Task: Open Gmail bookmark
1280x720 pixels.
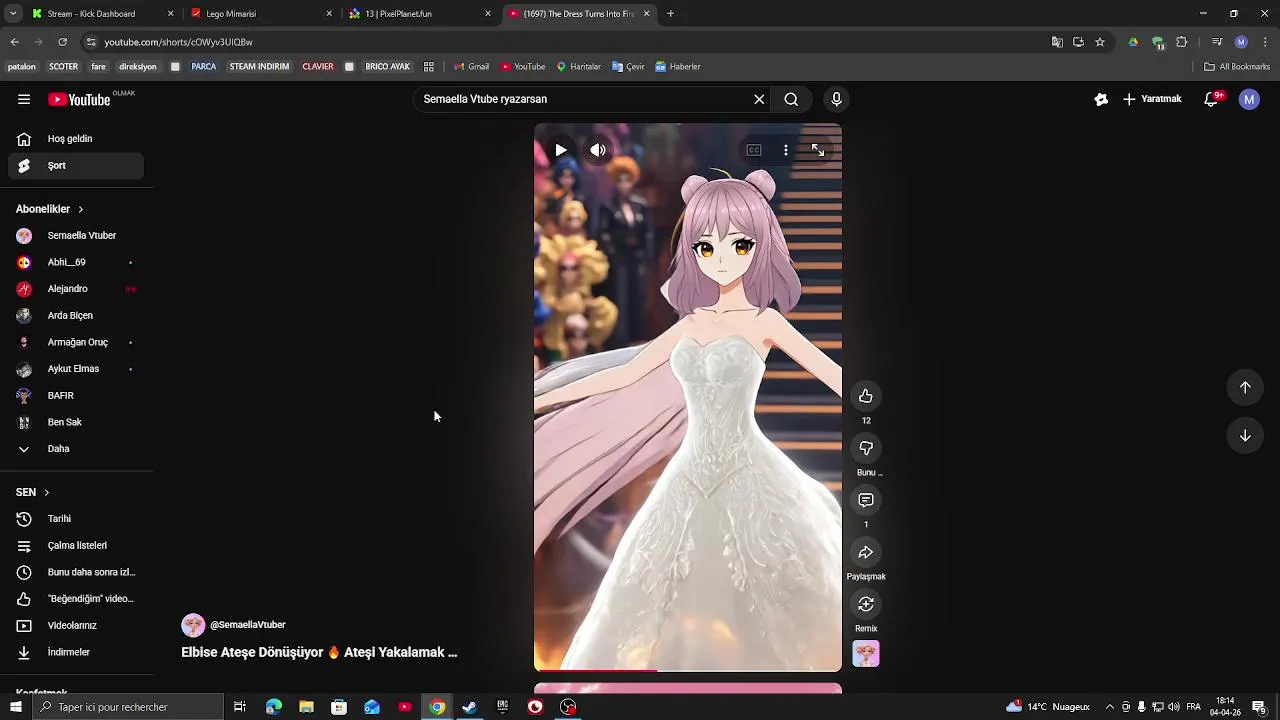Action: pos(471,67)
